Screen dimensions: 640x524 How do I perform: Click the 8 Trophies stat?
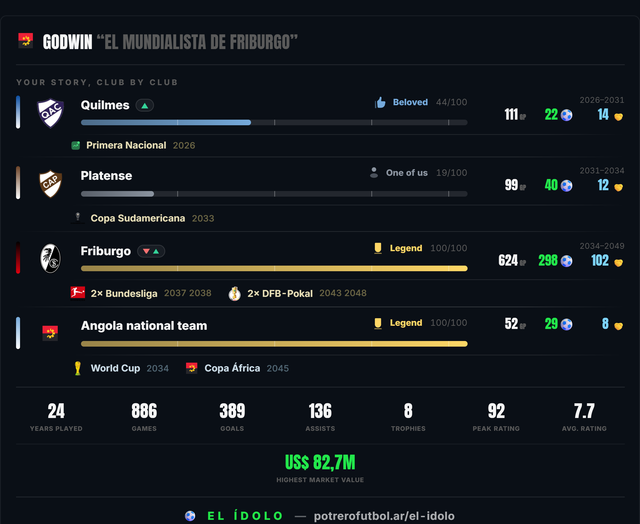click(408, 417)
